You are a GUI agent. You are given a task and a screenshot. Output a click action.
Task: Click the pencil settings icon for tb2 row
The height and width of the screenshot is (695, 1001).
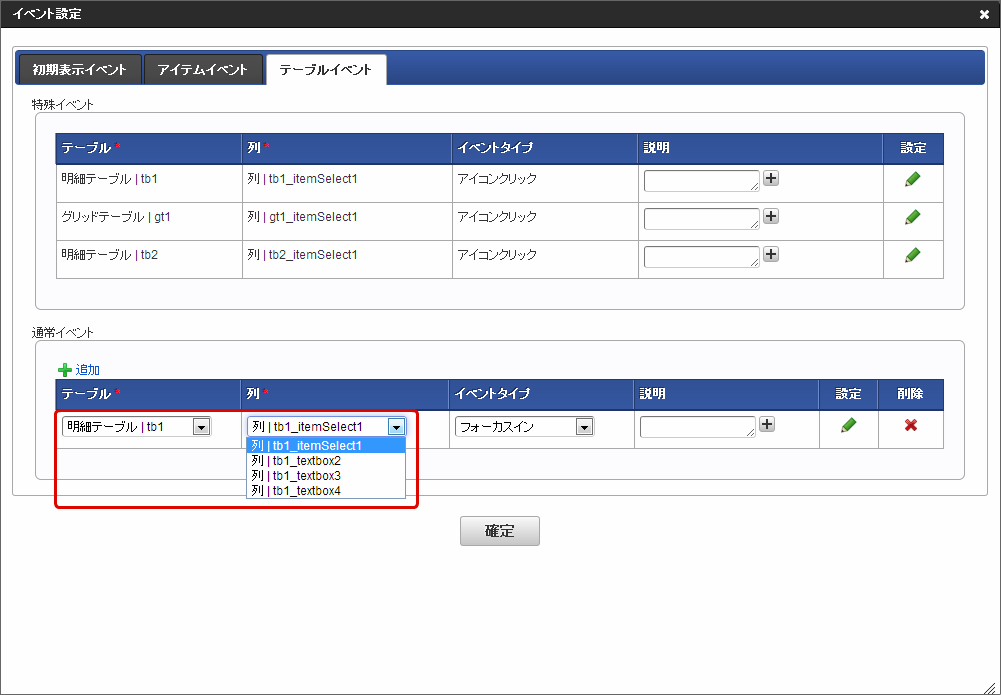click(x=912, y=255)
